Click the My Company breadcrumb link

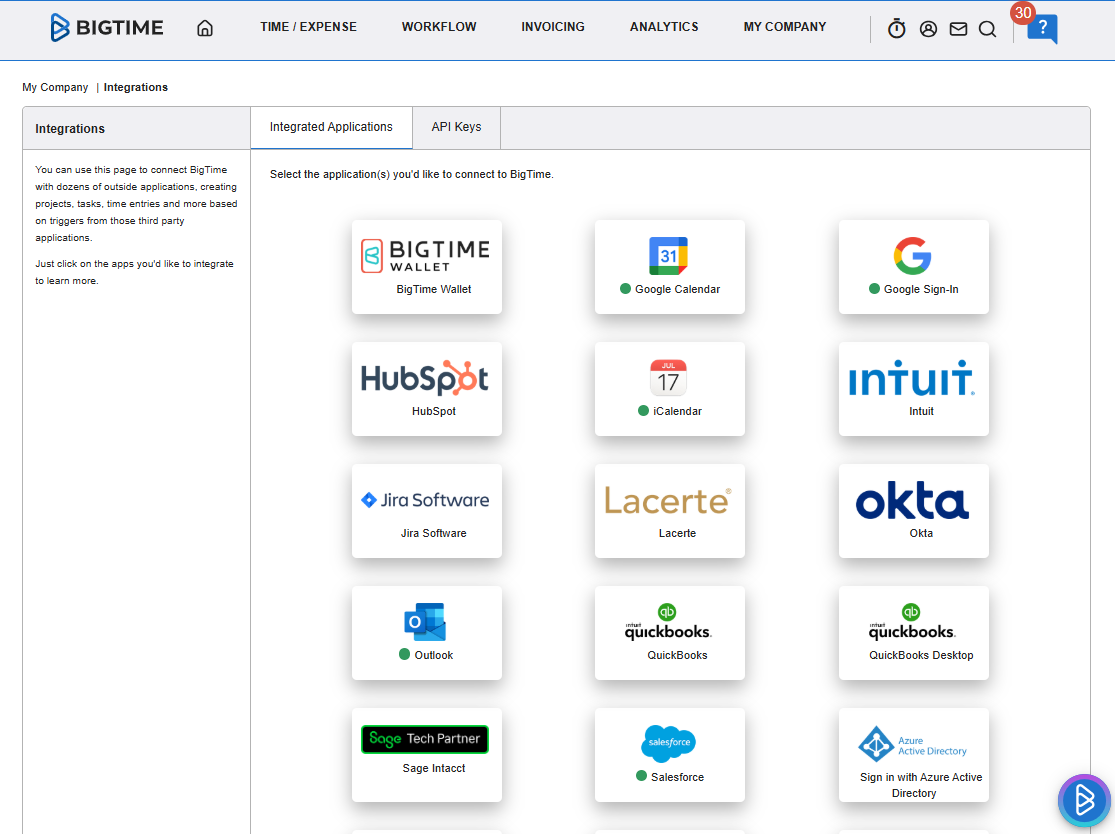coord(55,87)
